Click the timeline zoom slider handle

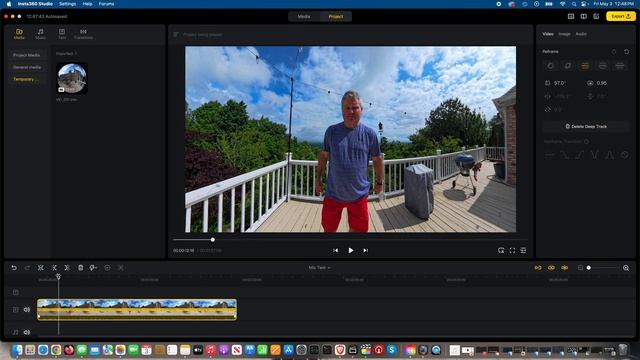click(589, 268)
